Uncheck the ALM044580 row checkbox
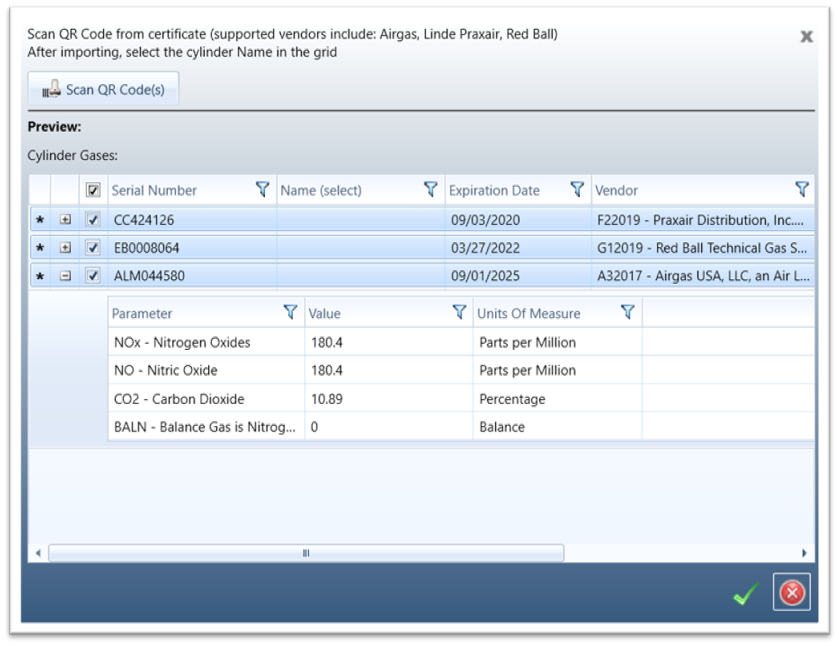The width and height of the screenshot is (839, 646). 93,276
